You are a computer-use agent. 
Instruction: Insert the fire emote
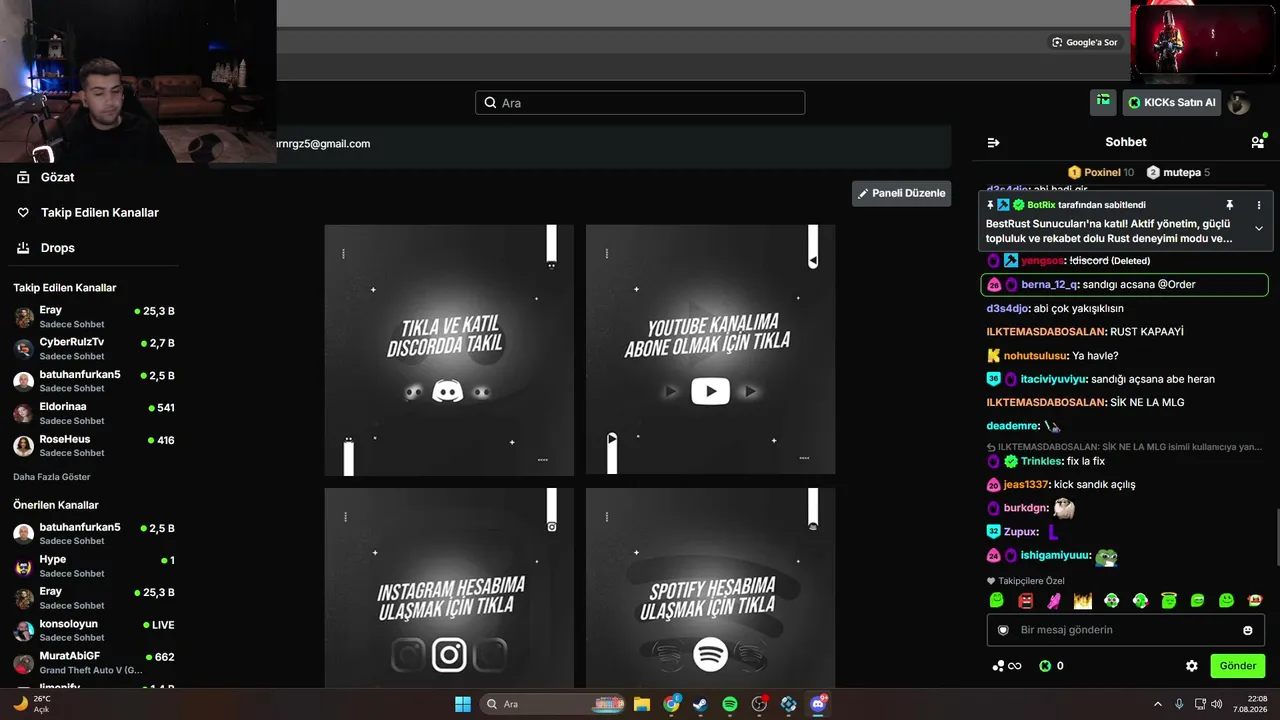click(1083, 600)
